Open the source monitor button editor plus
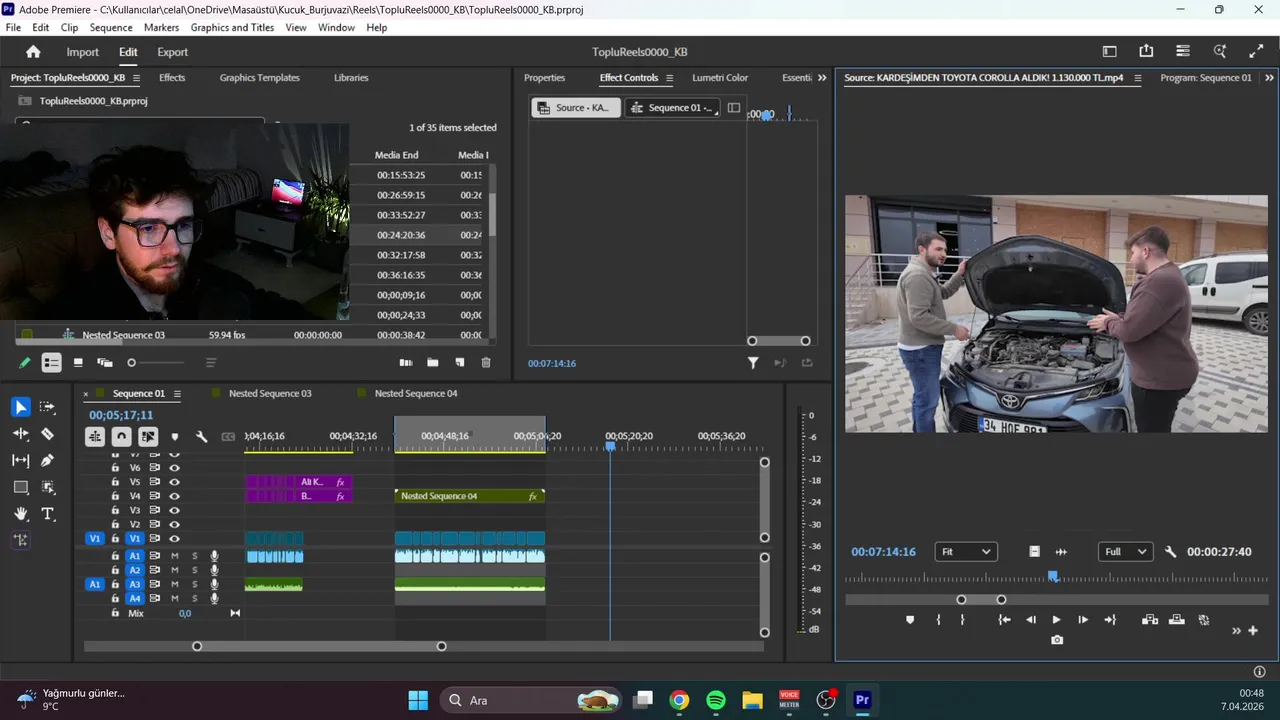Screen dimensions: 1280x720 pyautogui.click(x=1253, y=630)
